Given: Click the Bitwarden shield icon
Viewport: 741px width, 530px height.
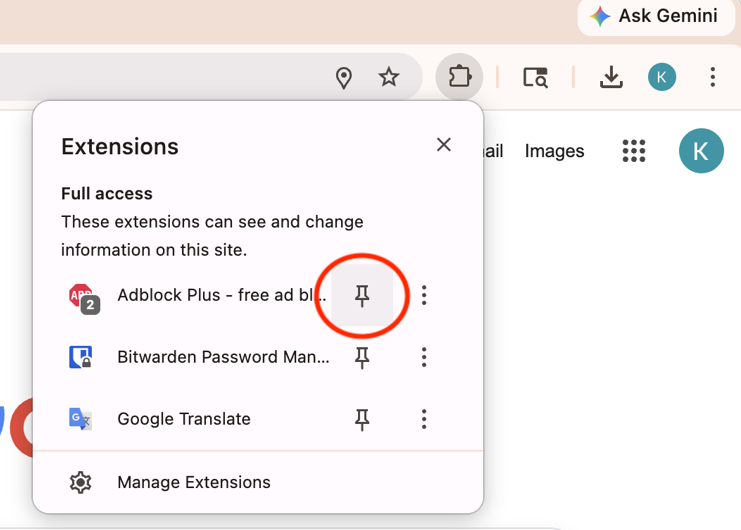Looking at the screenshot, I should tap(80, 357).
